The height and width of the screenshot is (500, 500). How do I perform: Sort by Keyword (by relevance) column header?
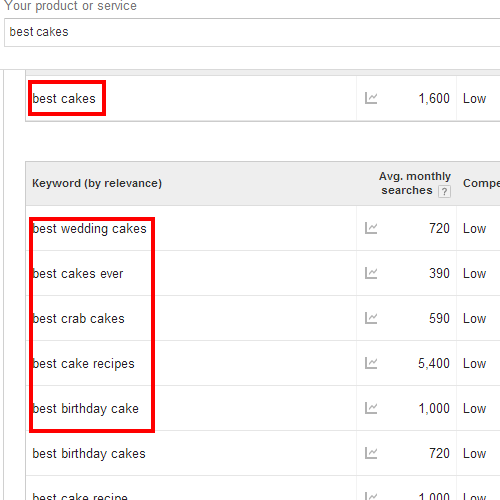tap(97, 183)
